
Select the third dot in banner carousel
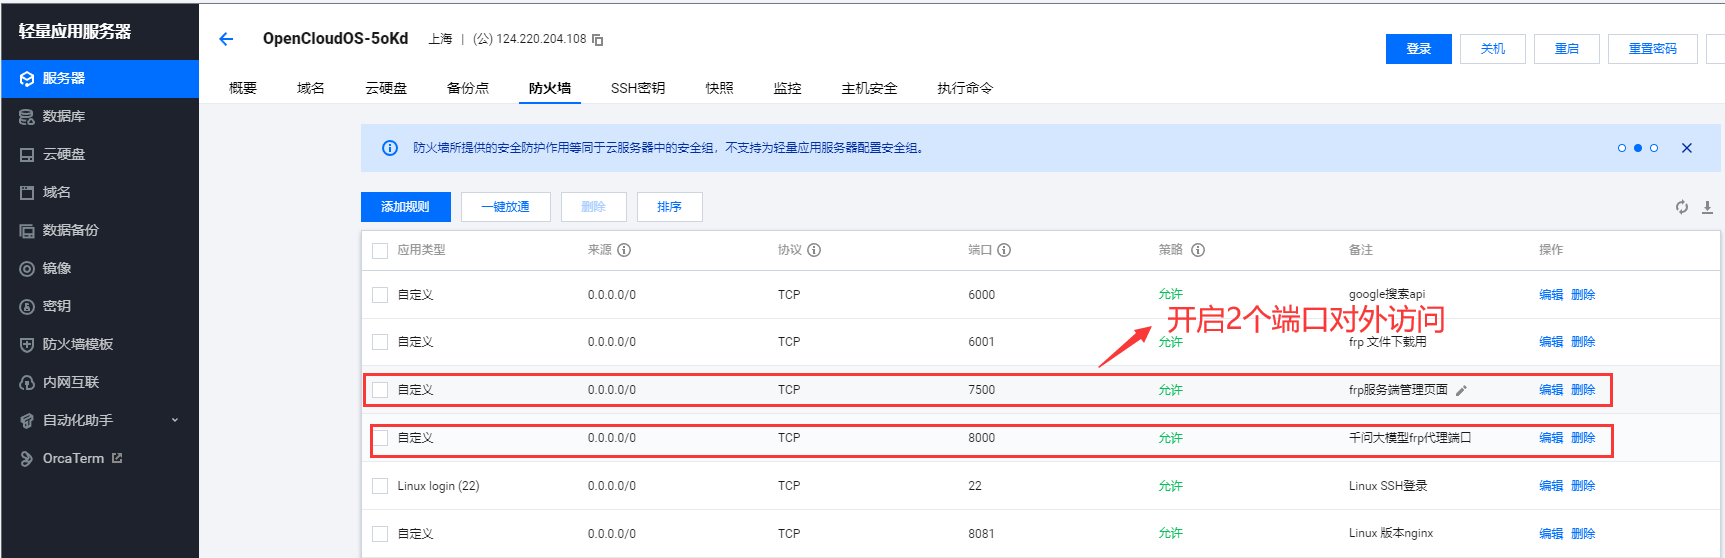[x=1654, y=148]
